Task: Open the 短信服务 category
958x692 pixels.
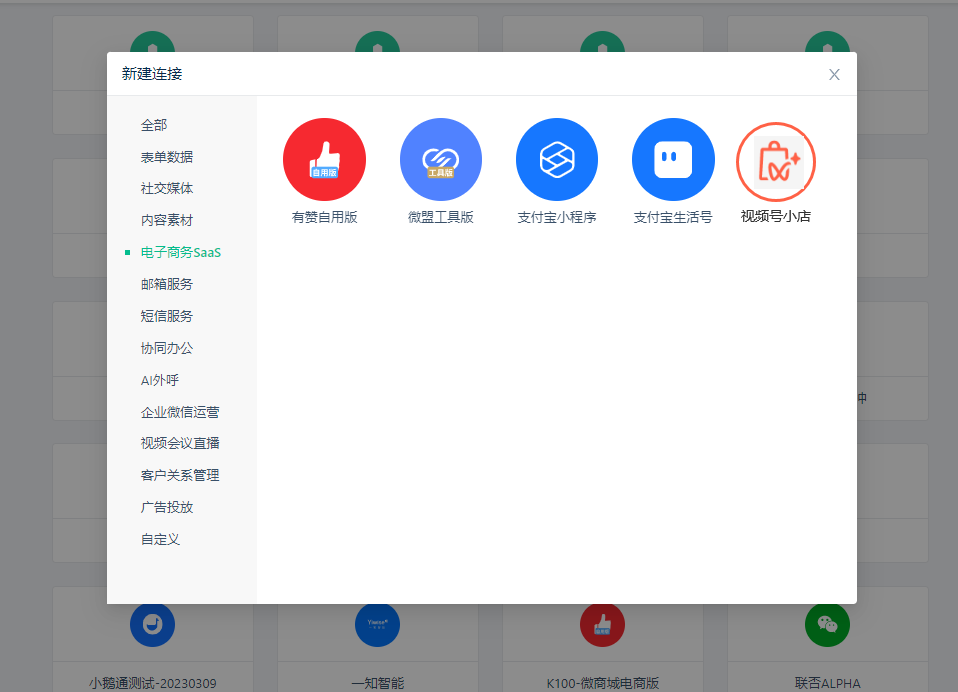Action: pos(167,316)
